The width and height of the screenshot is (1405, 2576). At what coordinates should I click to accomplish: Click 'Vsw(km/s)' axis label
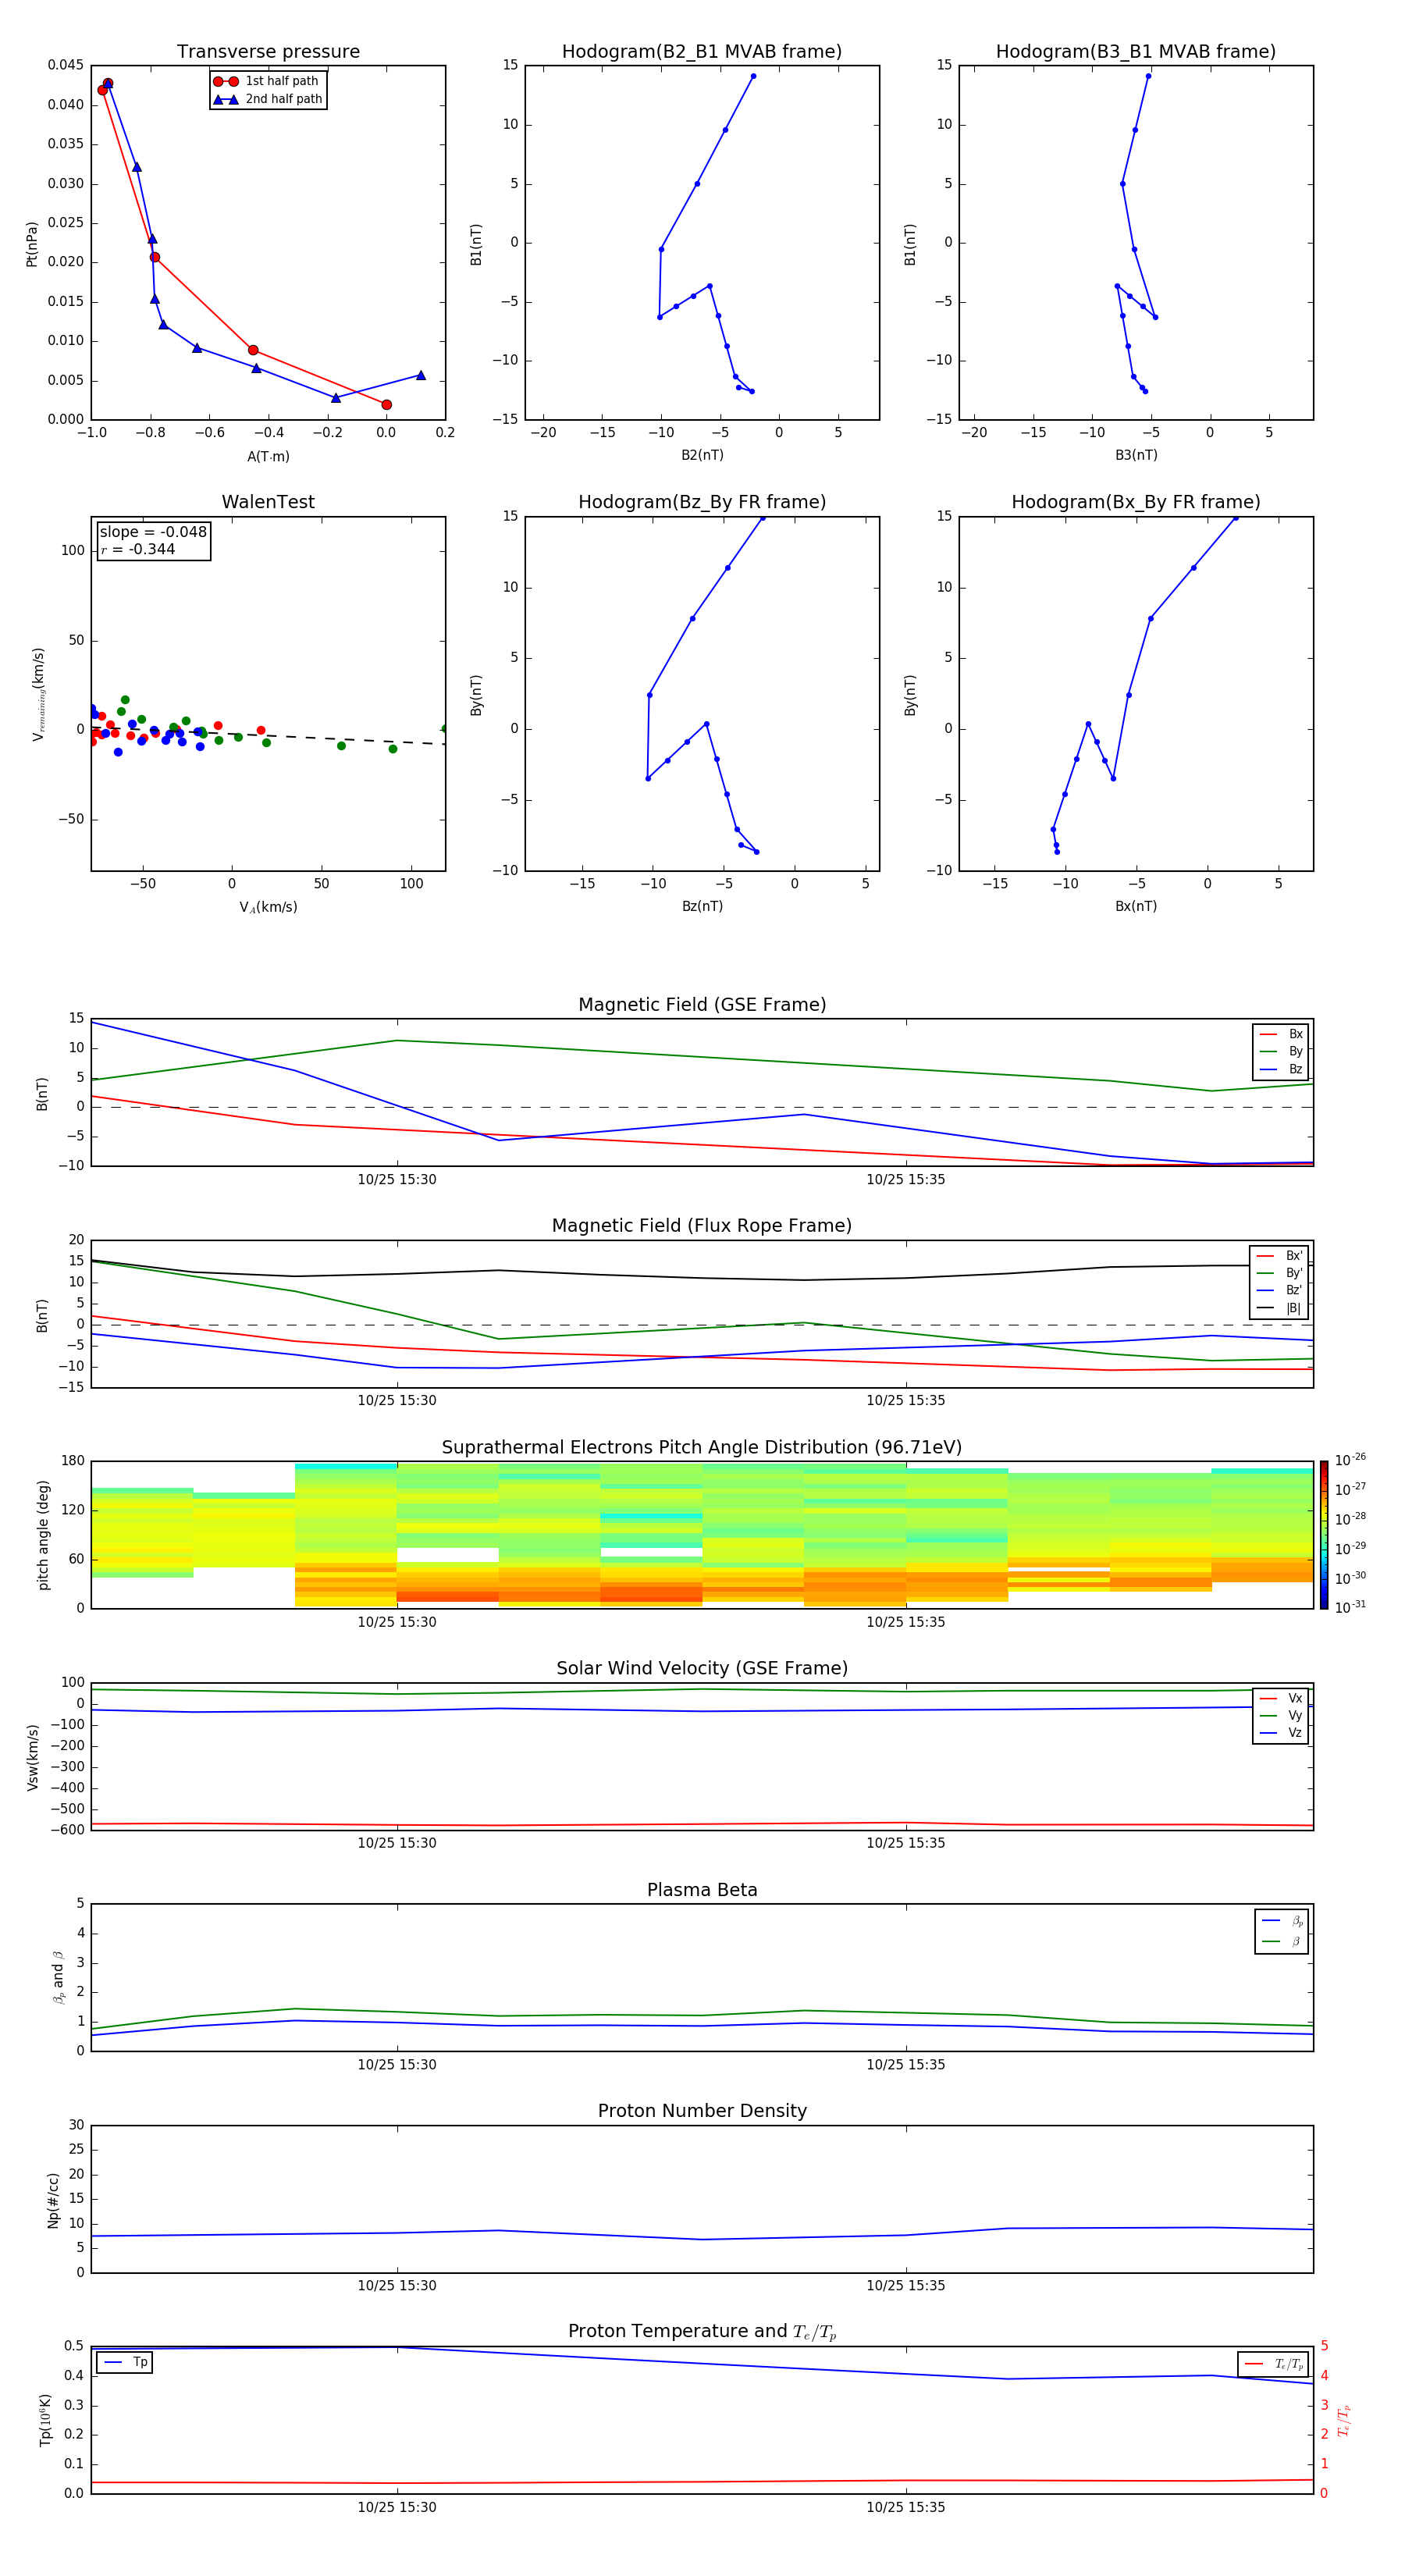tap(32, 1757)
